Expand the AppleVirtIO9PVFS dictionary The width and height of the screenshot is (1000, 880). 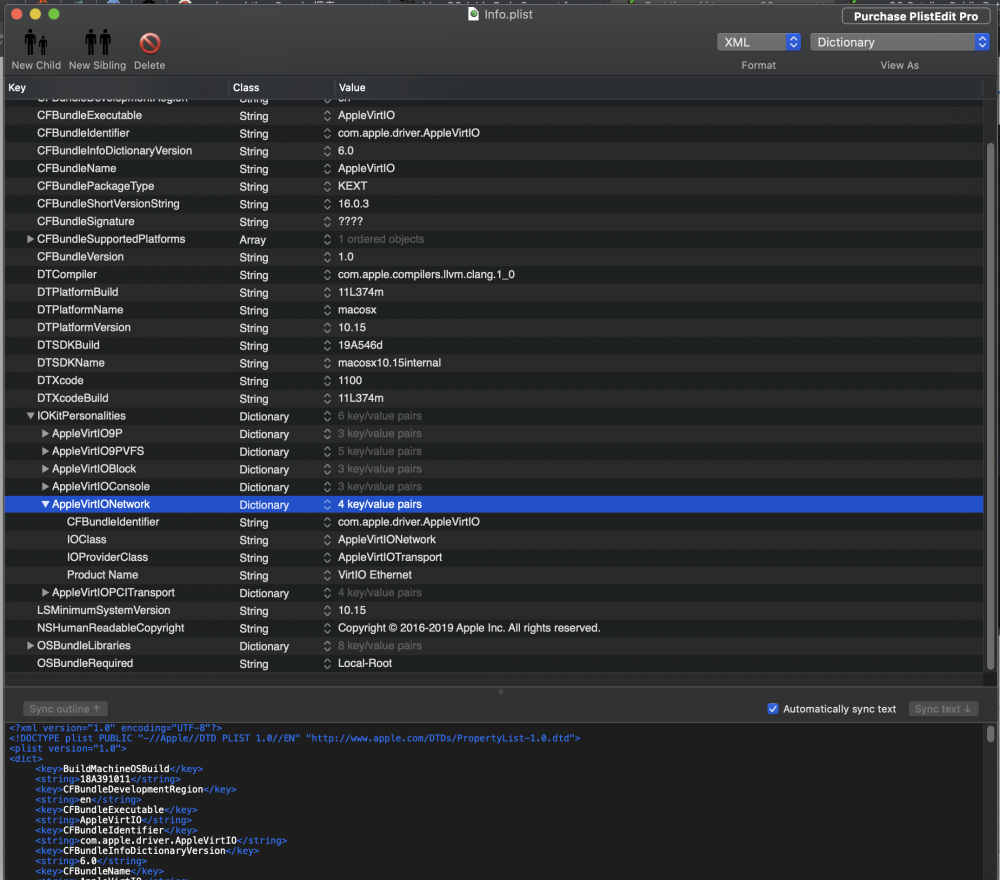tap(45, 451)
